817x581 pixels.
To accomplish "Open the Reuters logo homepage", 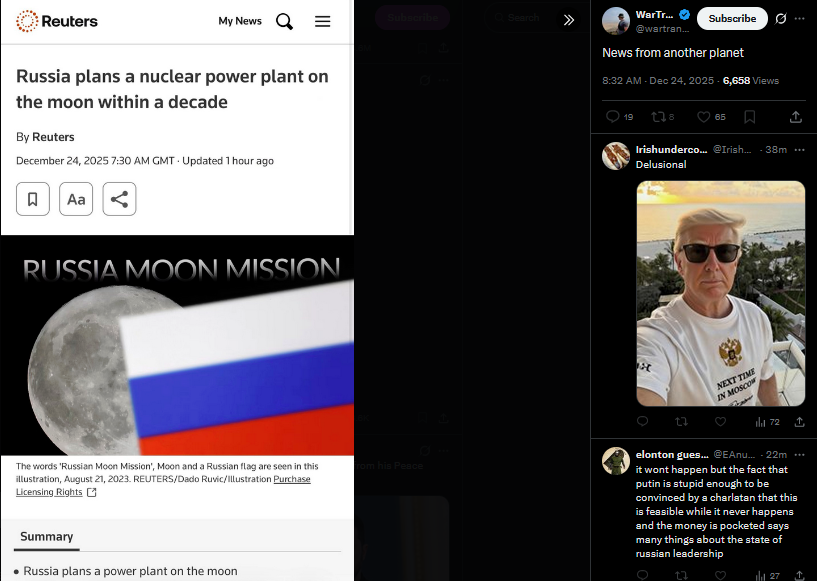I will click(57, 21).
